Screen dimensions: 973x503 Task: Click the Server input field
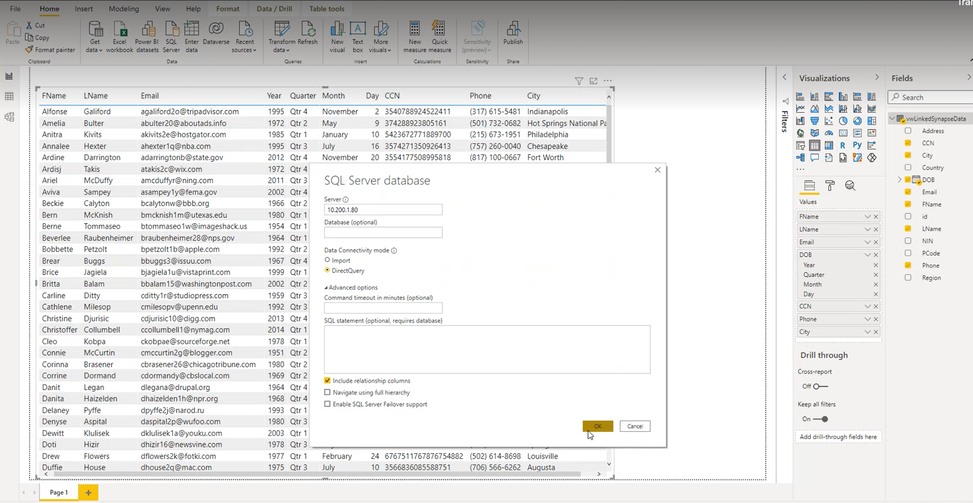(x=383, y=210)
